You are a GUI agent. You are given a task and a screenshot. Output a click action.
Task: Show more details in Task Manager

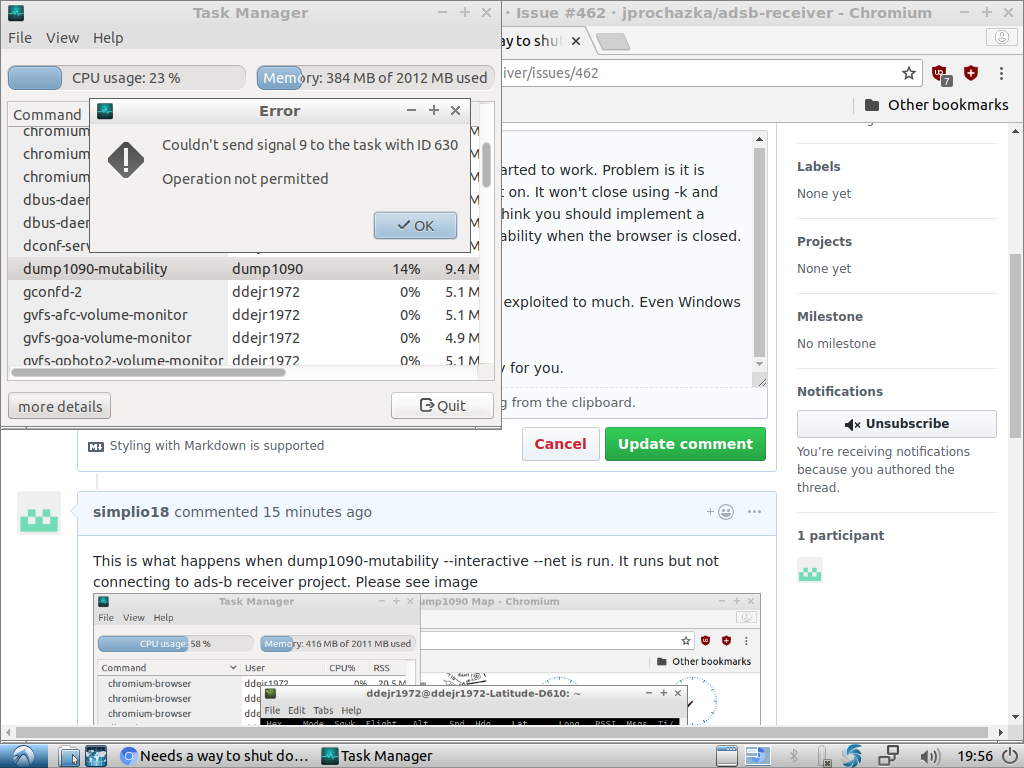click(x=58, y=405)
